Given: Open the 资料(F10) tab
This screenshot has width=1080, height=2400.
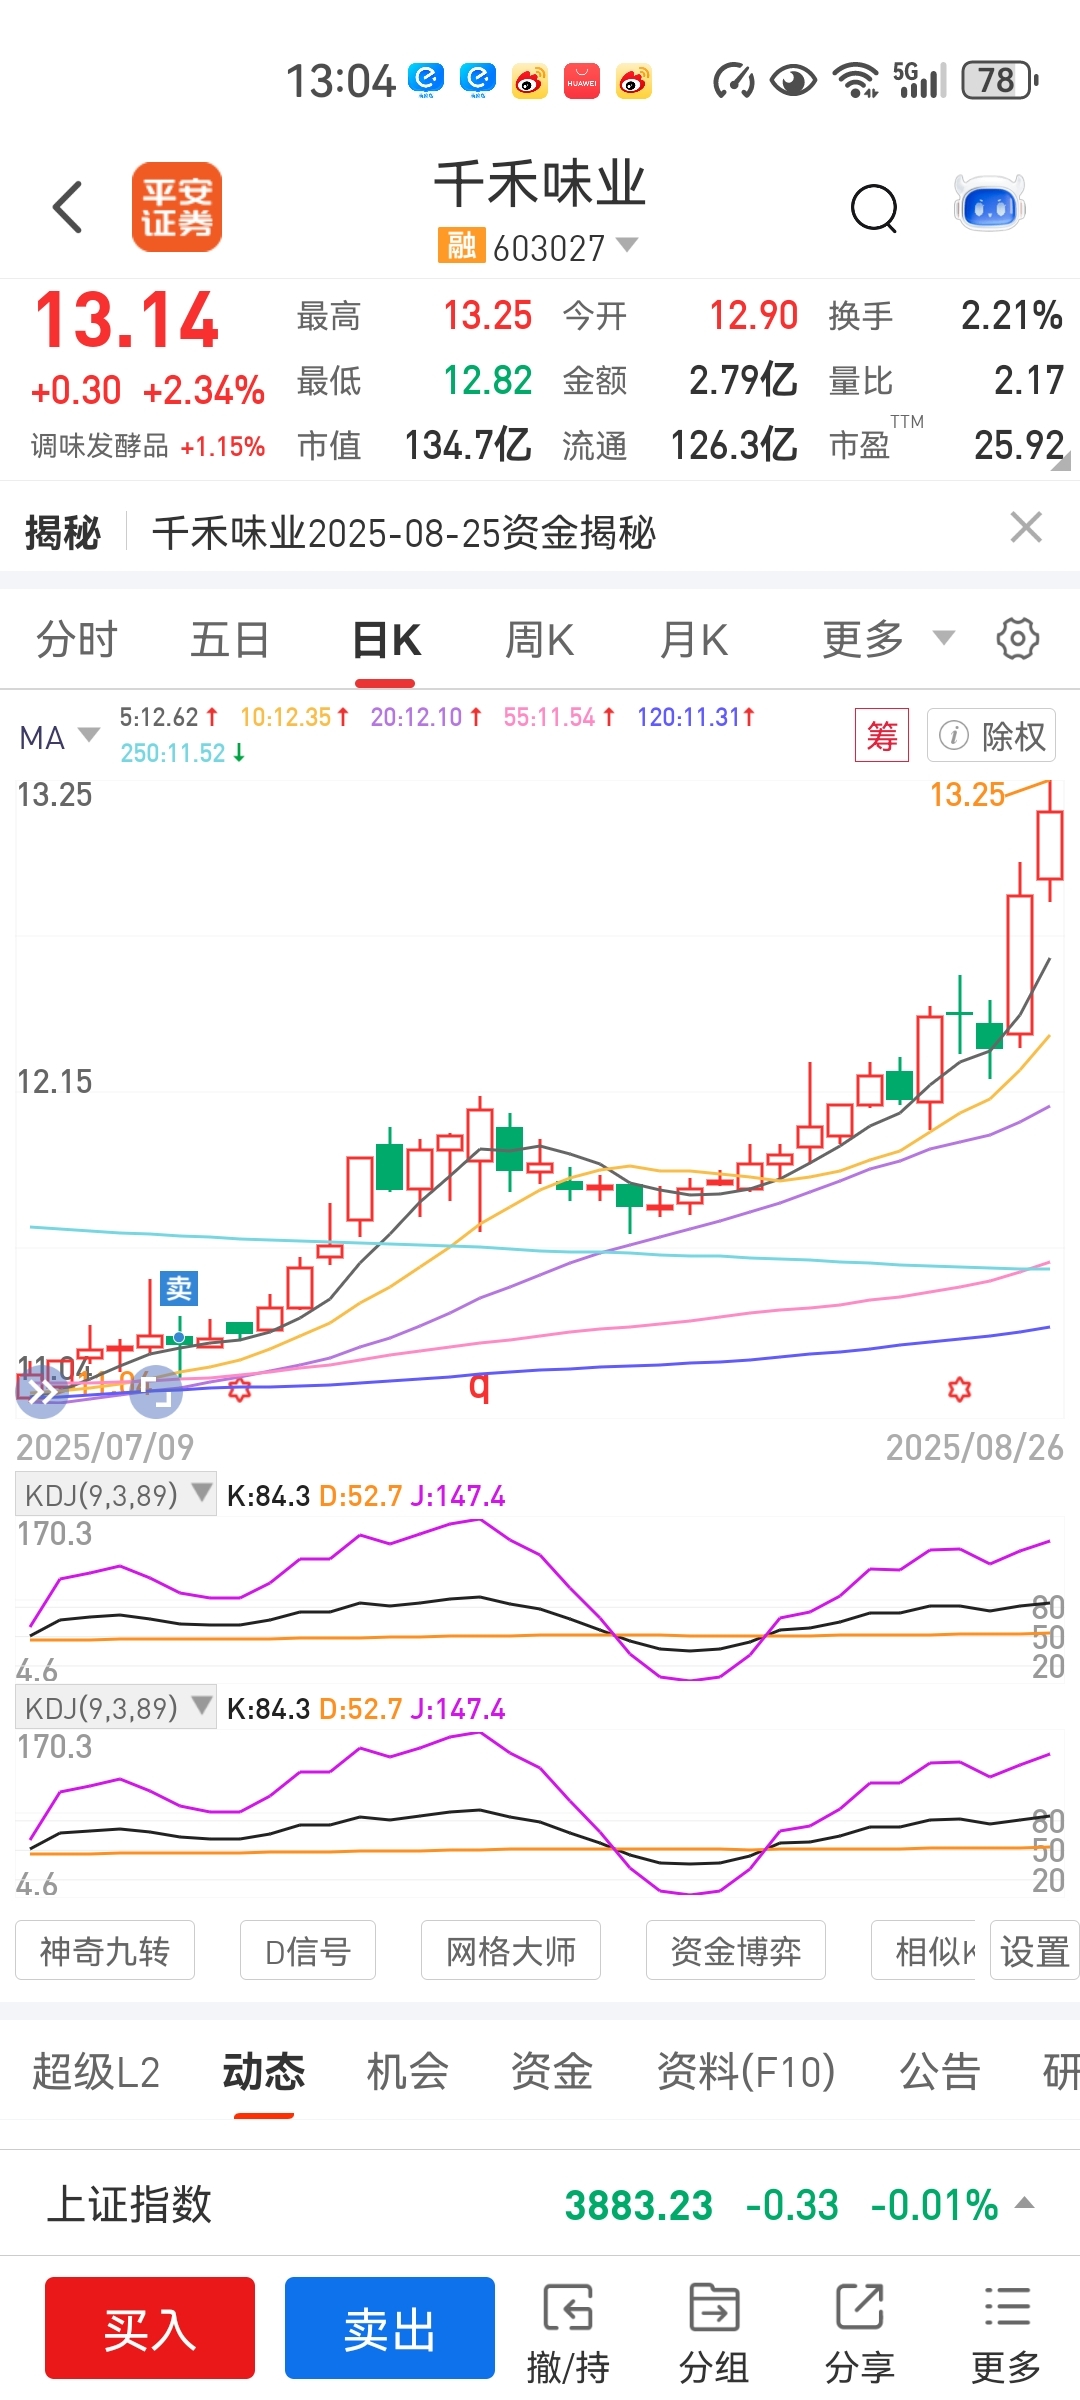Looking at the screenshot, I should pos(746,2072).
